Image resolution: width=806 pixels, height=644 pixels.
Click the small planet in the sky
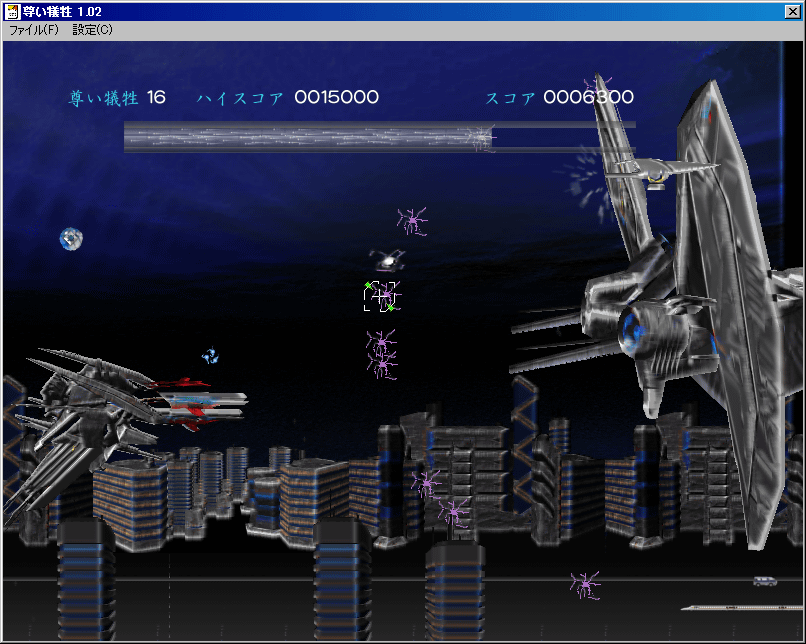coord(71,239)
